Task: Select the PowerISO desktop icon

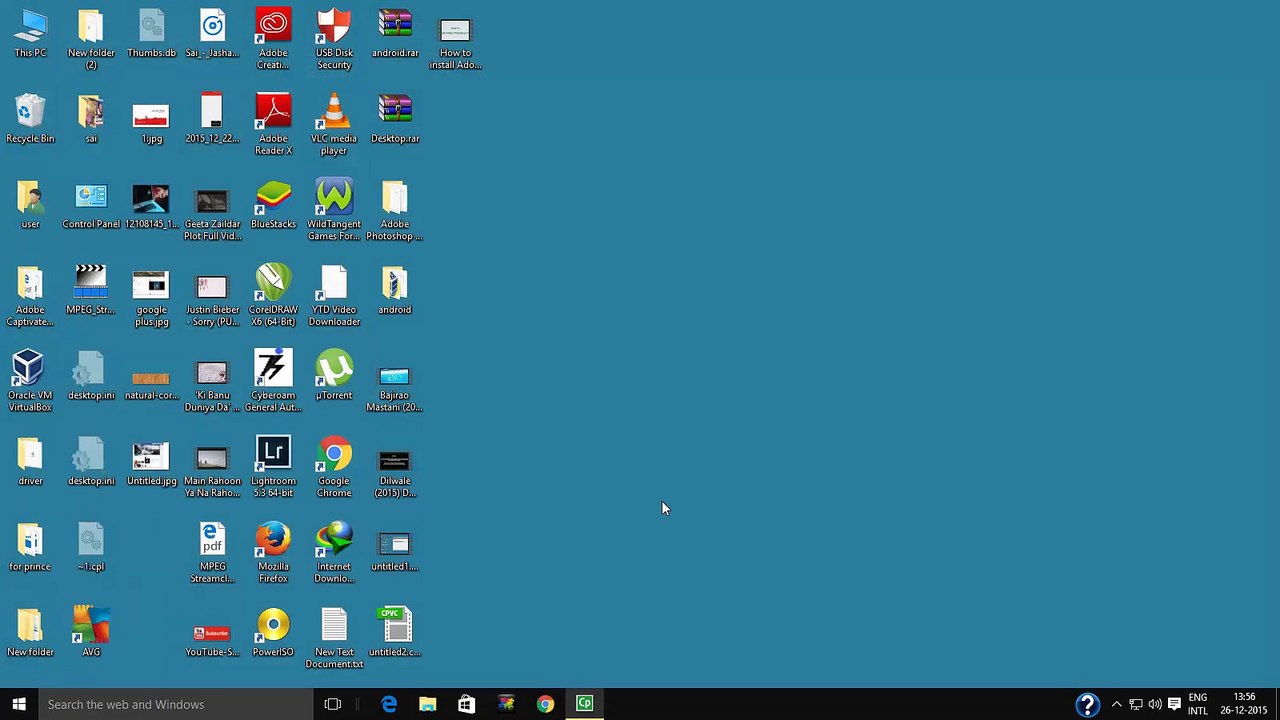Action: click(x=273, y=633)
